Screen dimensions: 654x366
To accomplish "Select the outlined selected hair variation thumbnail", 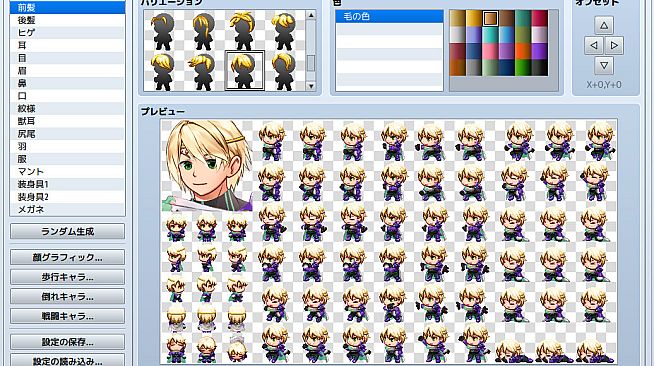I will [244, 70].
